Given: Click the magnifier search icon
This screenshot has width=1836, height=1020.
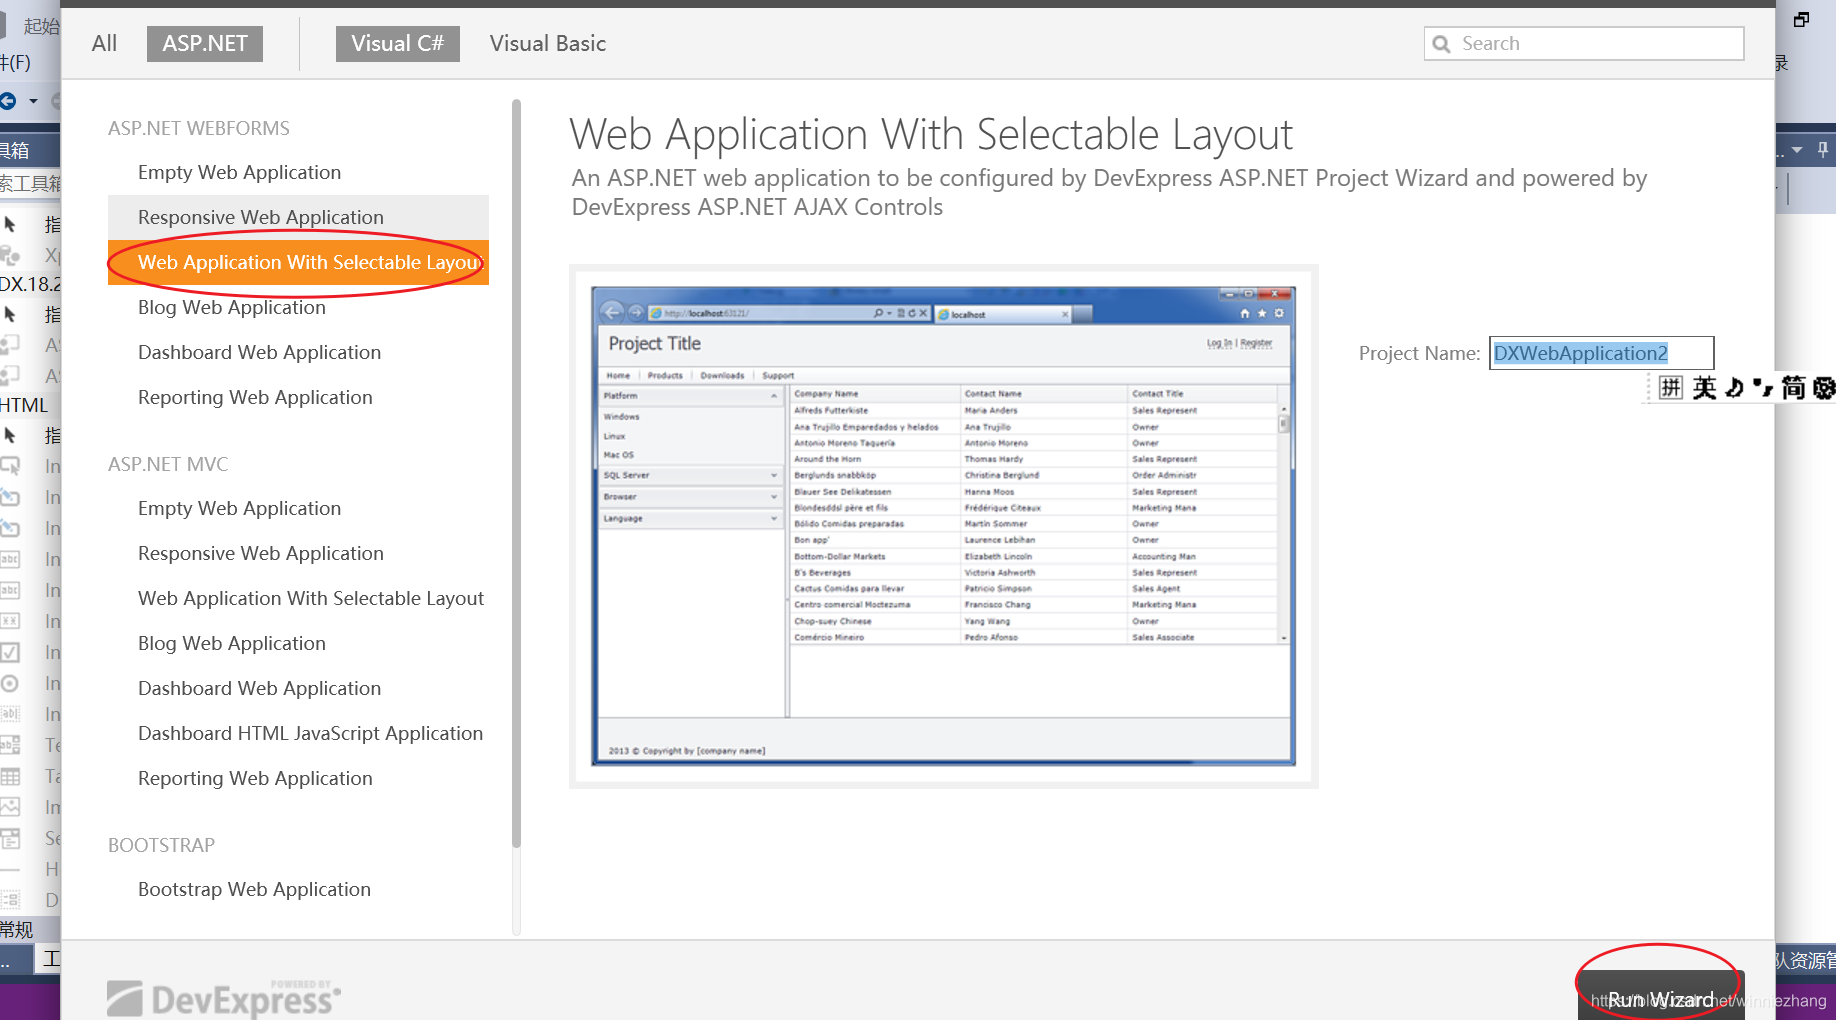Looking at the screenshot, I should (x=1441, y=44).
